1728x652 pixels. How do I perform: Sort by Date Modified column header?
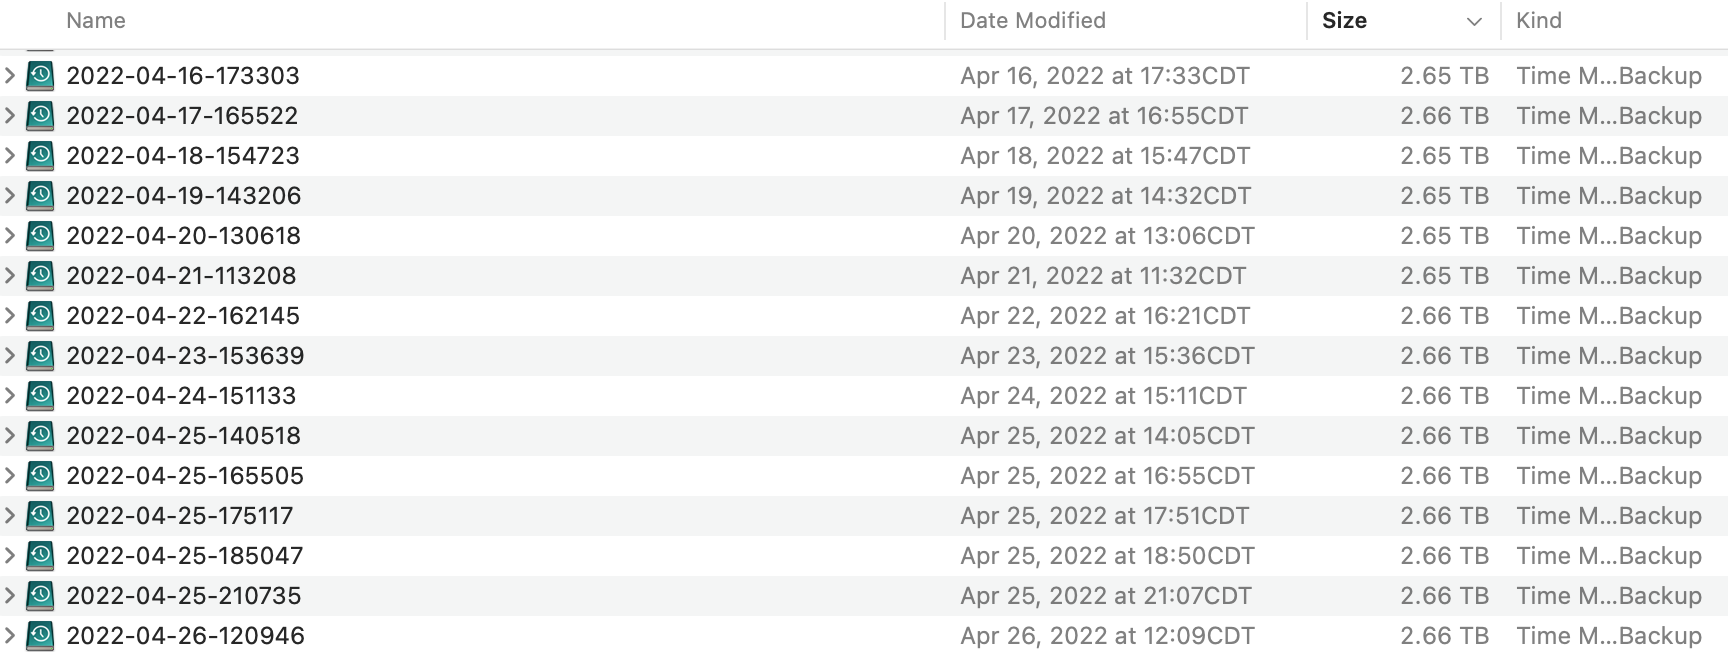pyautogui.click(x=1032, y=21)
